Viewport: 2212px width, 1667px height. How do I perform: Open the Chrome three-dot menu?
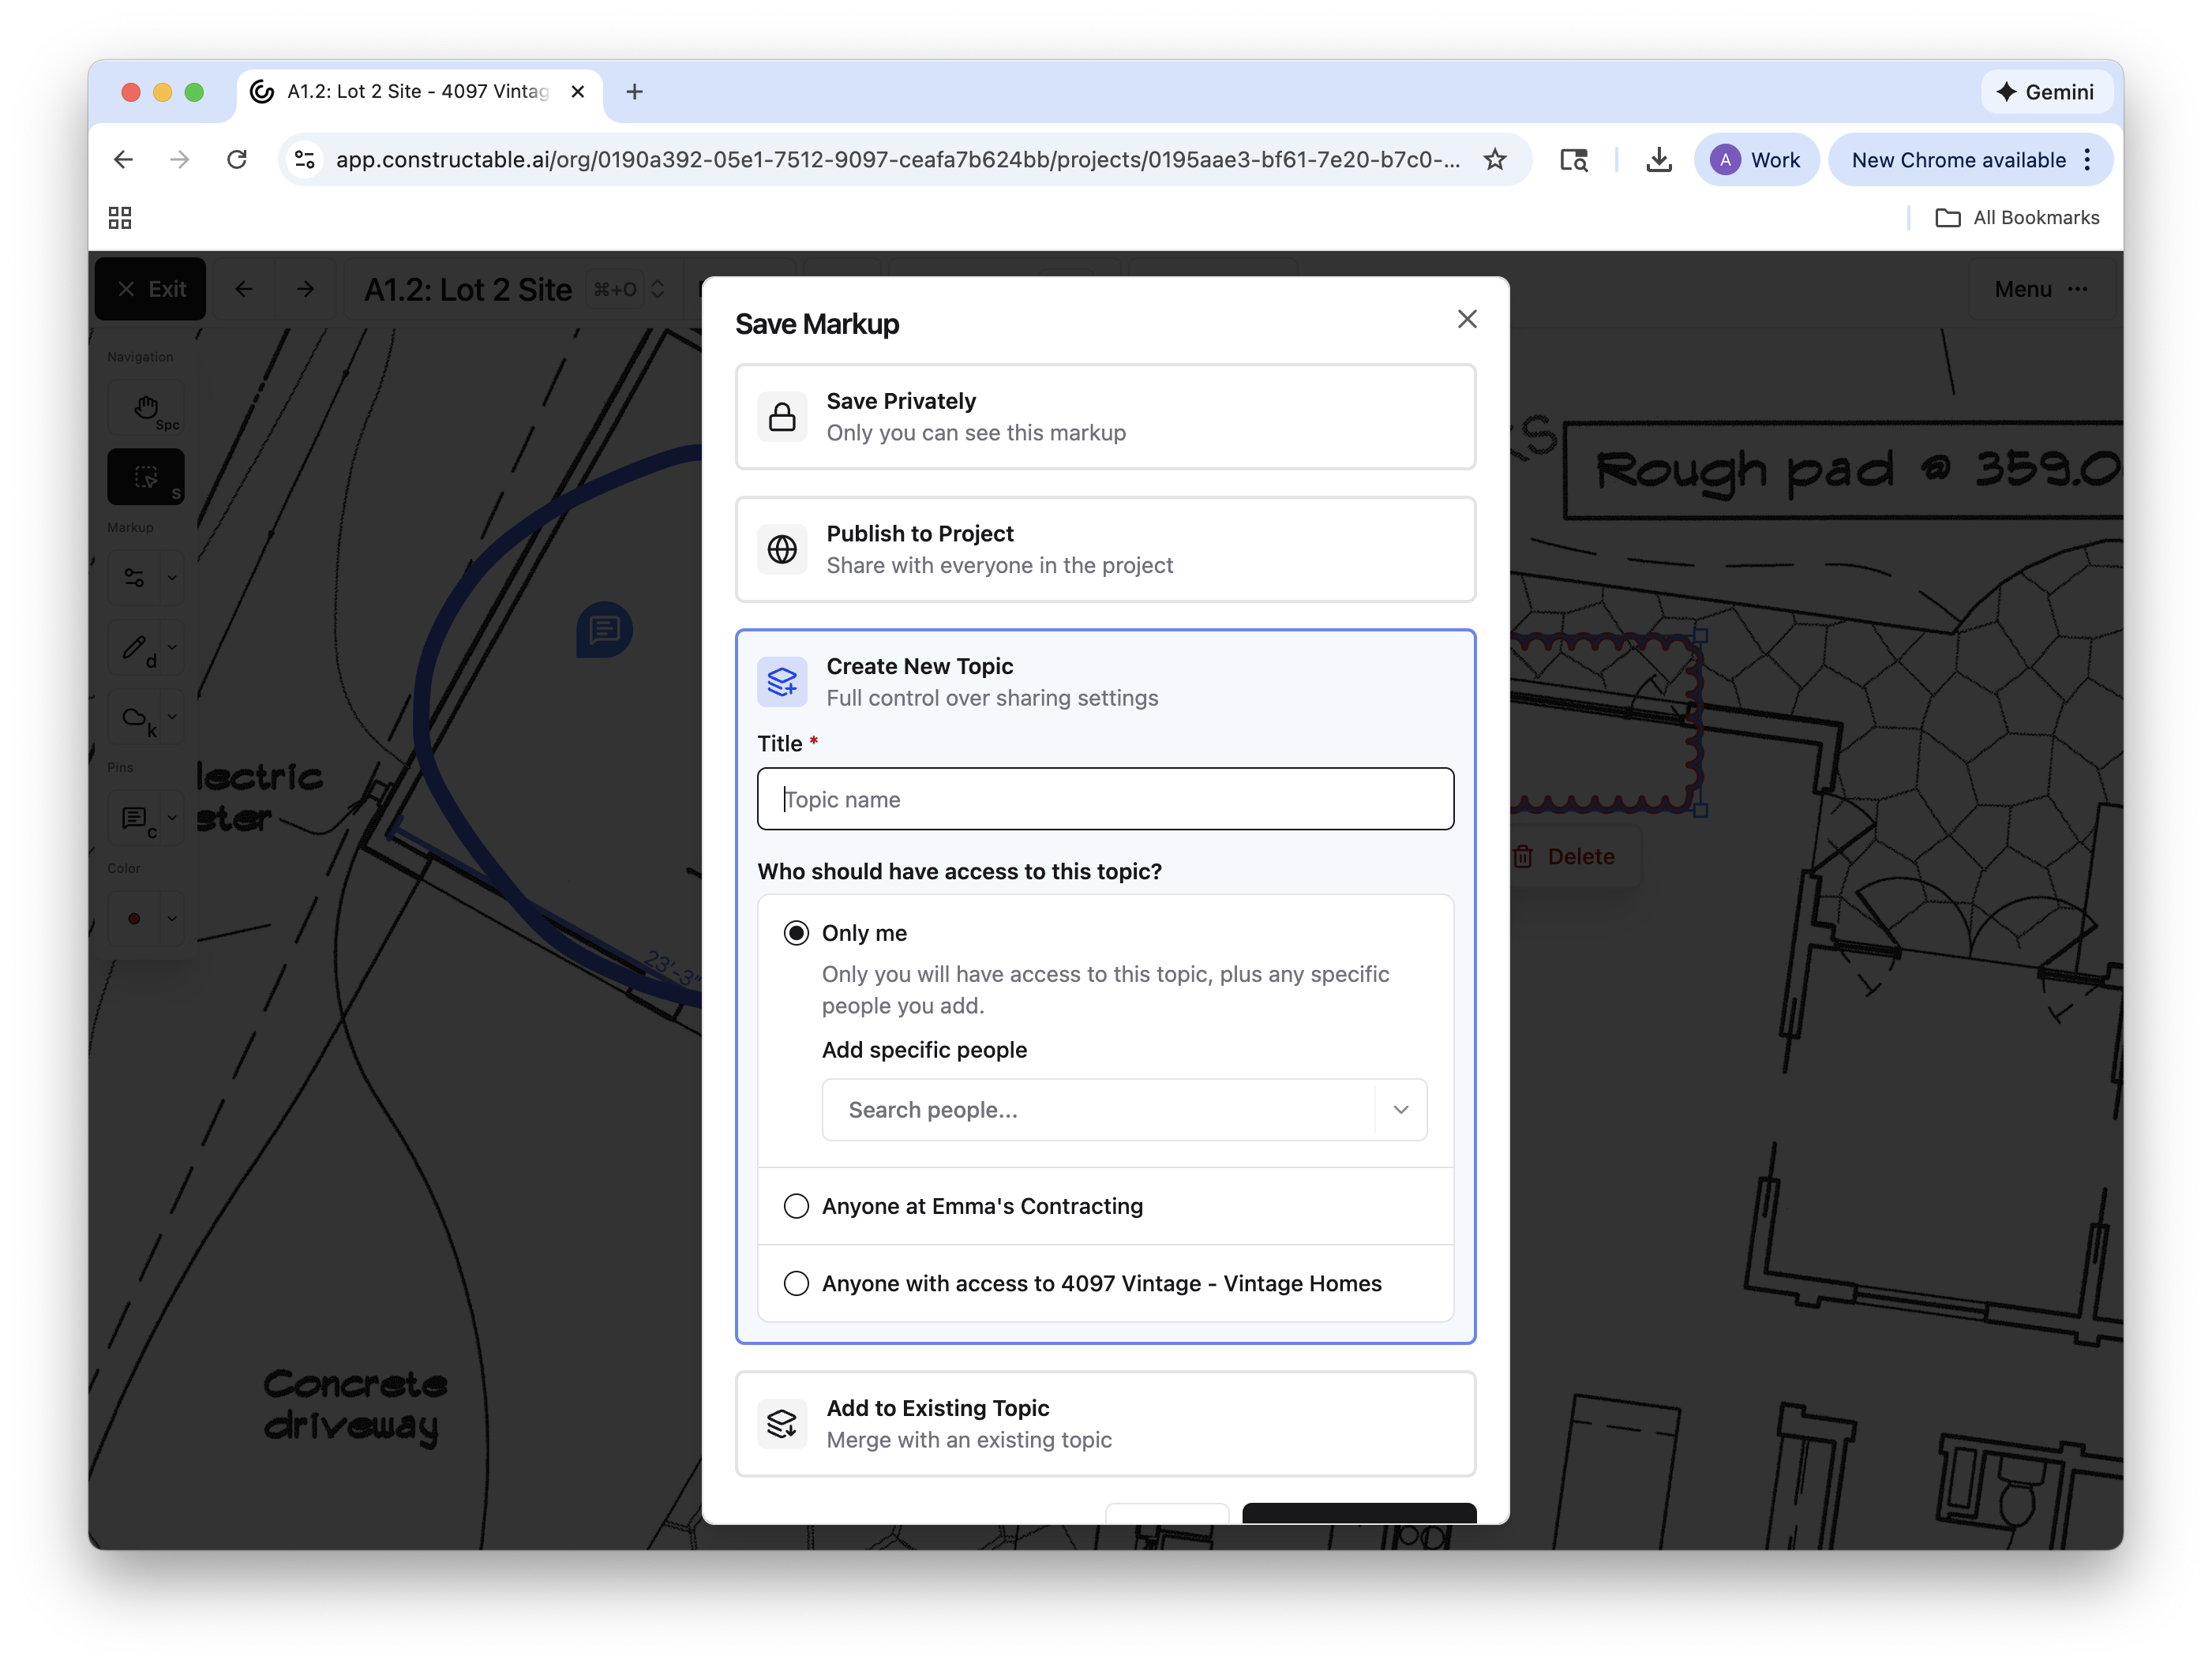click(x=2088, y=160)
